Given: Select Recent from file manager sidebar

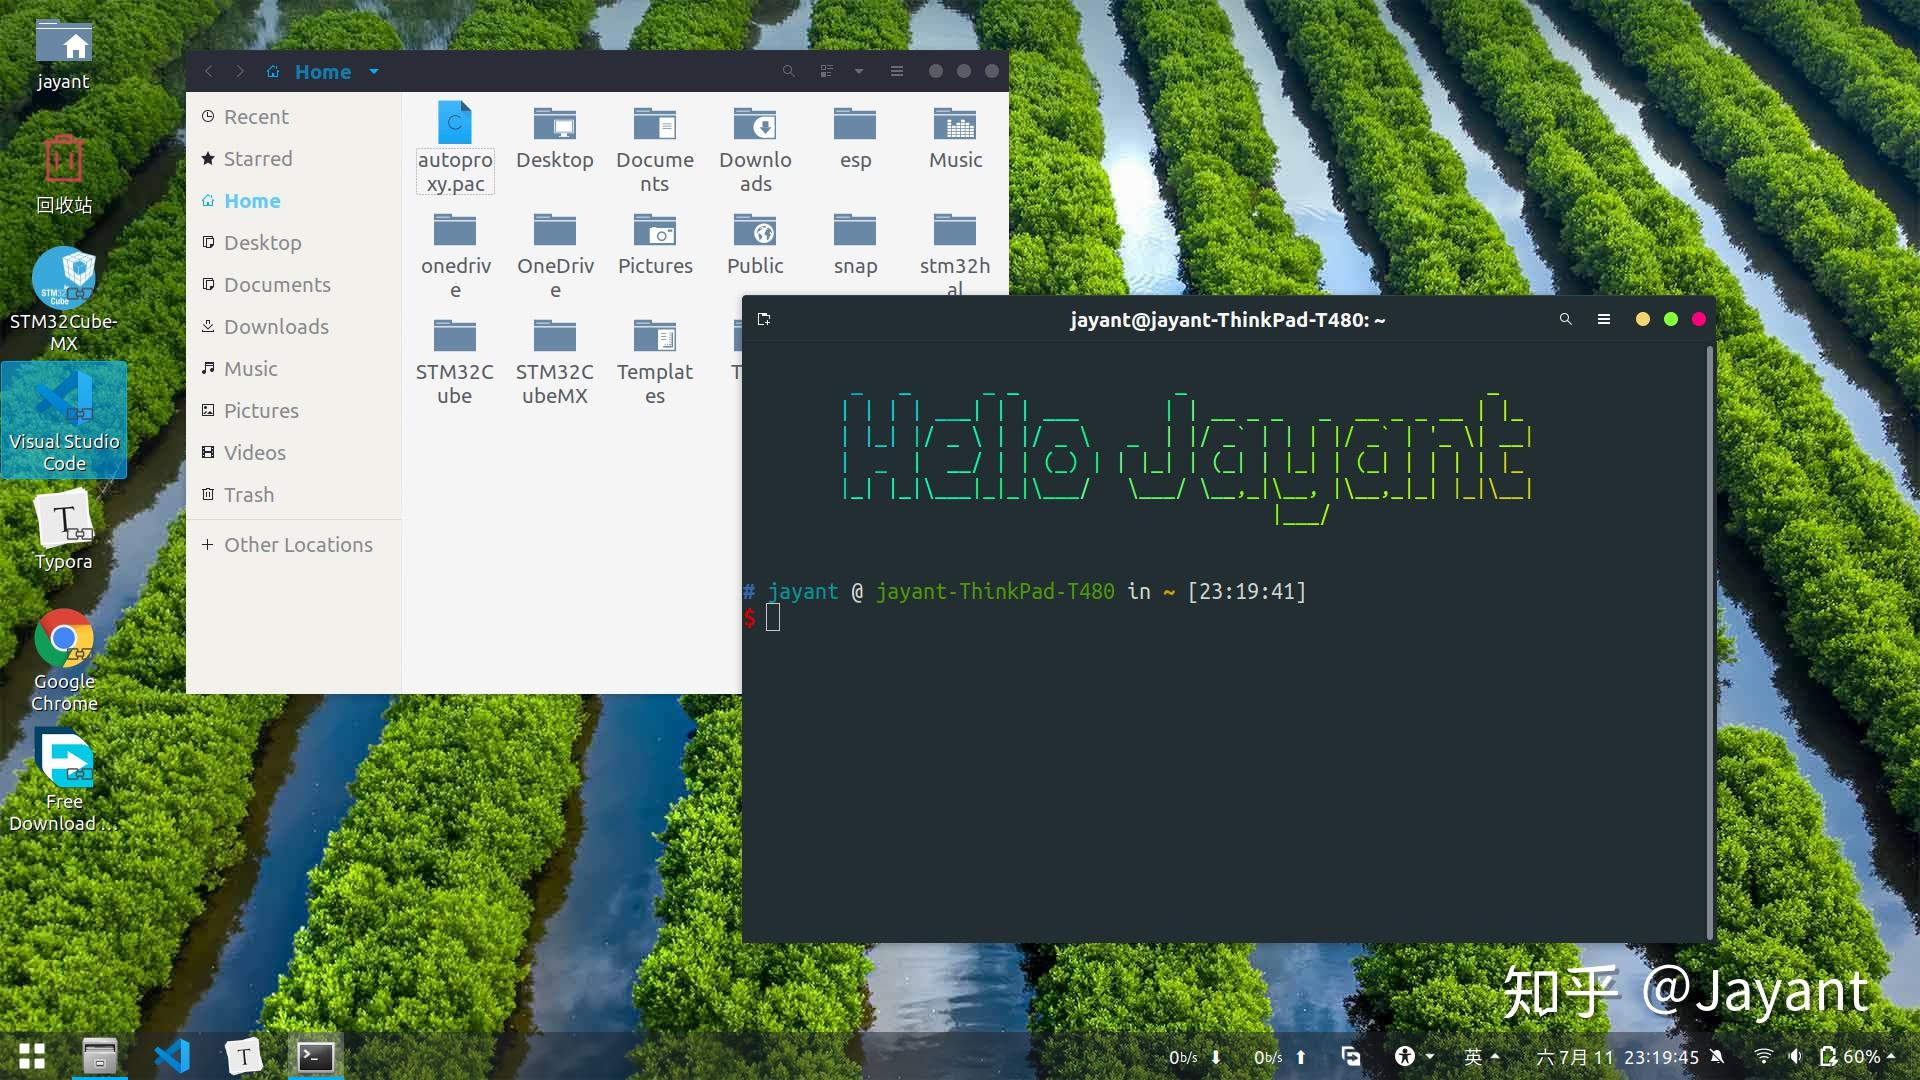Looking at the screenshot, I should pyautogui.click(x=256, y=116).
